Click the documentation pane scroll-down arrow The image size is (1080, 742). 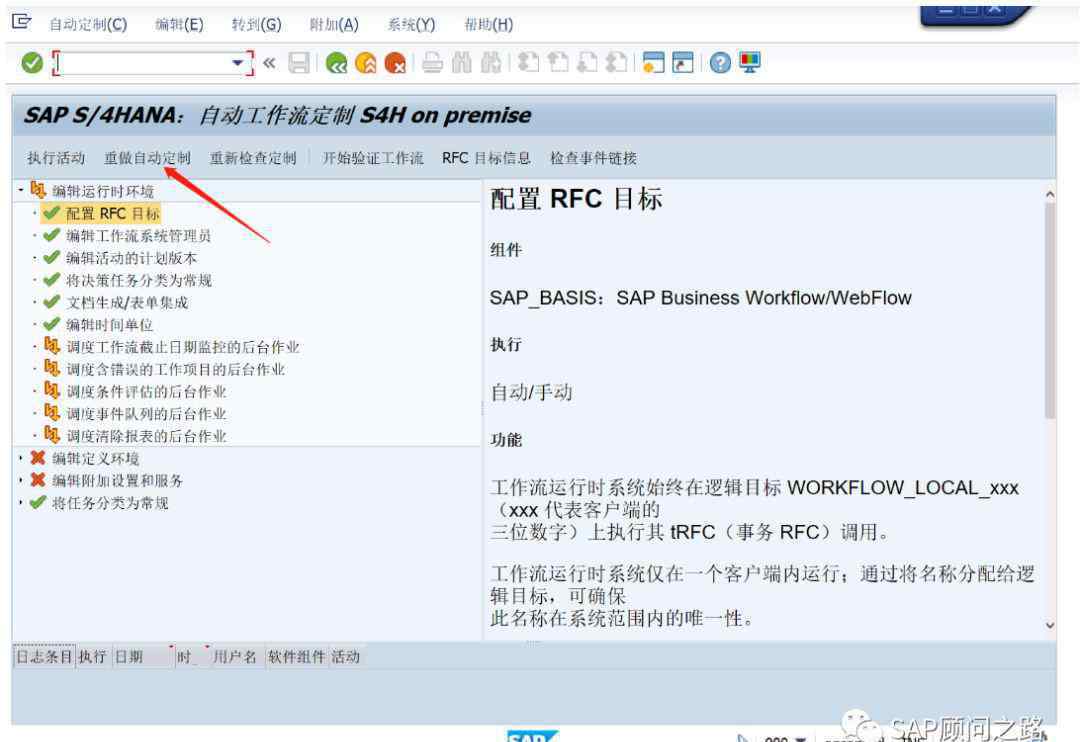point(1050,626)
